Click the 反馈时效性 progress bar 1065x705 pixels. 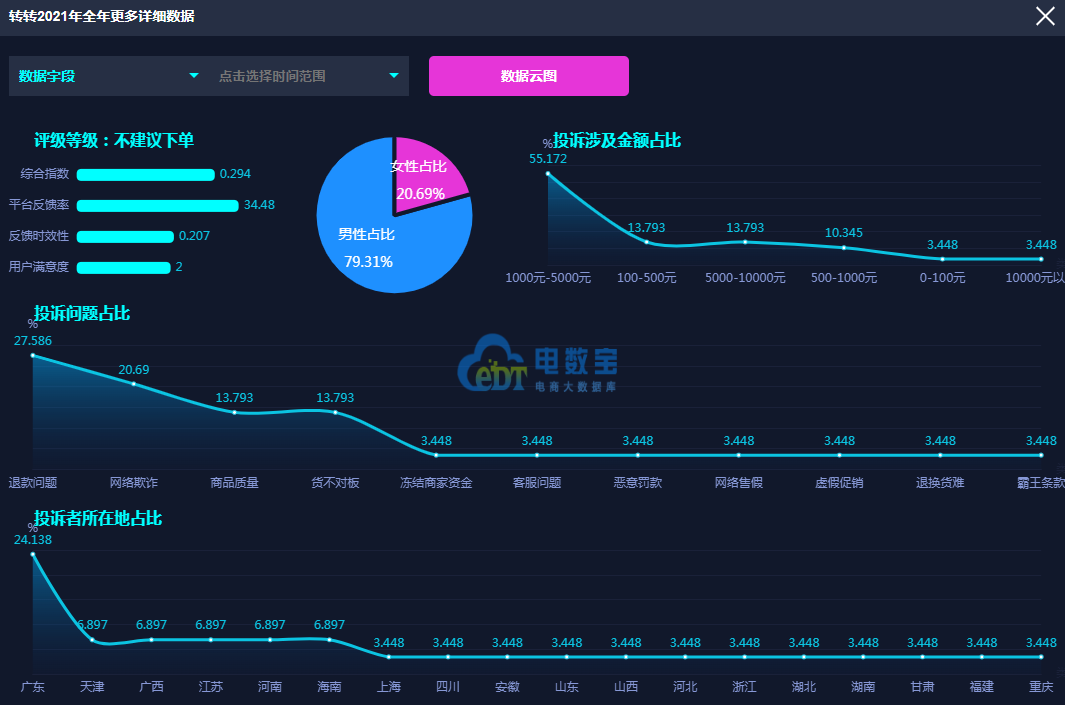pyautogui.click(x=125, y=237)
